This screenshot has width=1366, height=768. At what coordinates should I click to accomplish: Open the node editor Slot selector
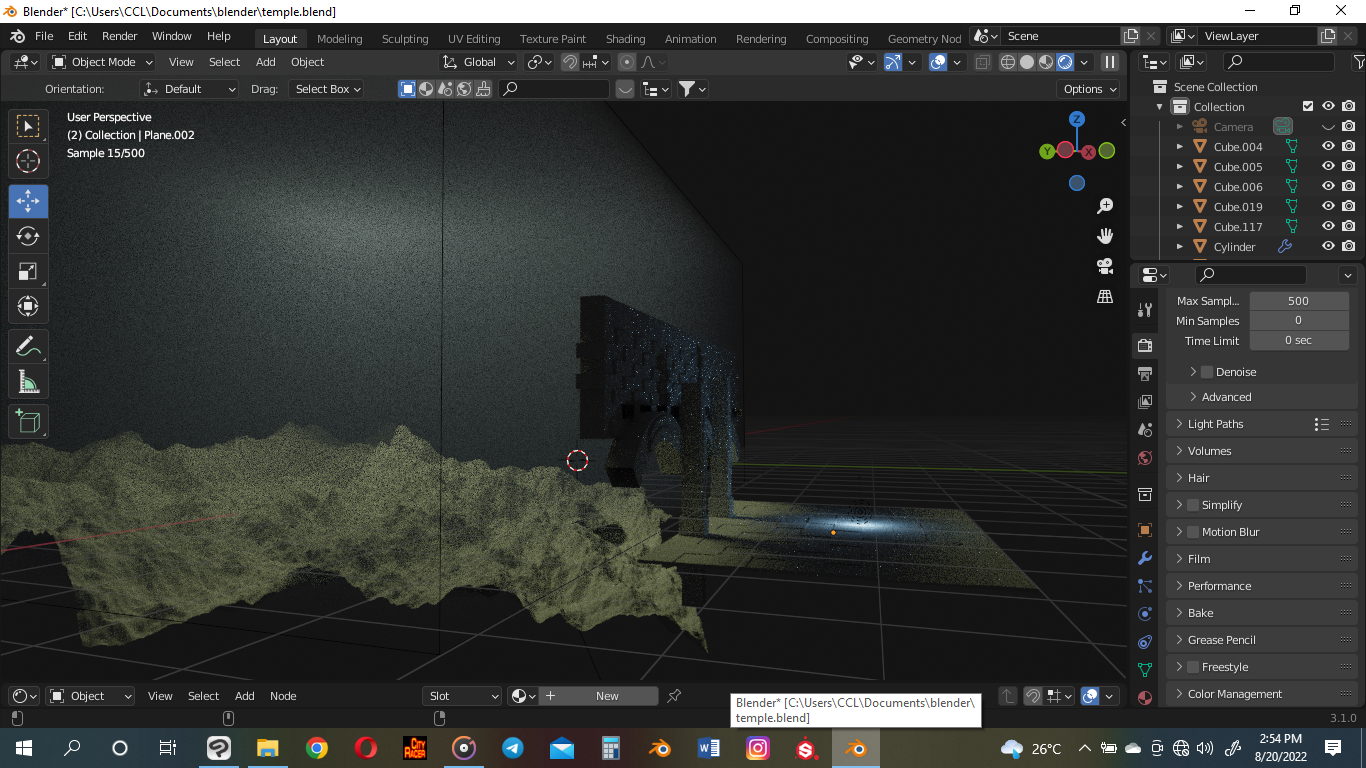coord(462,696)
